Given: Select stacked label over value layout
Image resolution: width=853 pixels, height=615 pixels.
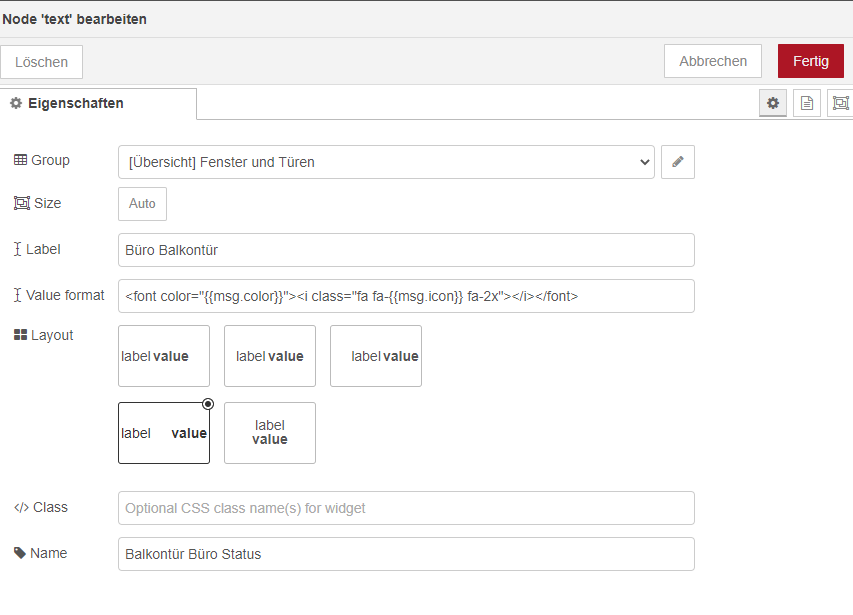Looking at the screenshot, I should tap(270, 433).
